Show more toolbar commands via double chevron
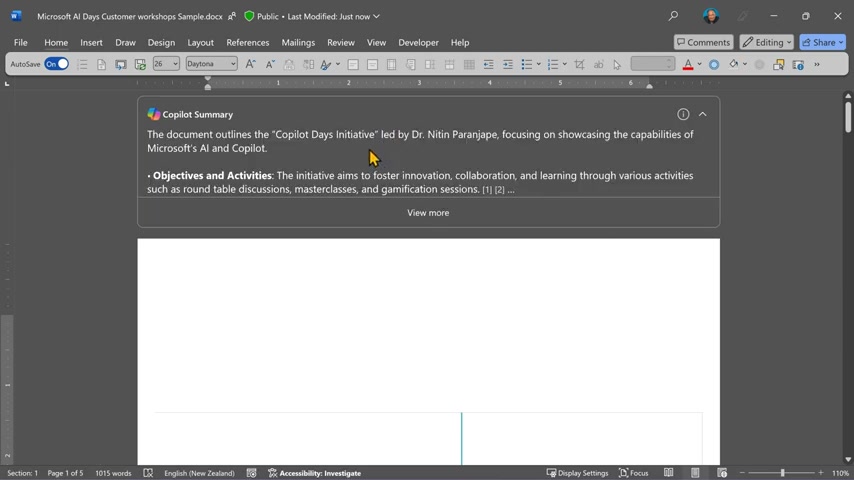The width and height of the screenshot is (854, 480). click(817, 64)
